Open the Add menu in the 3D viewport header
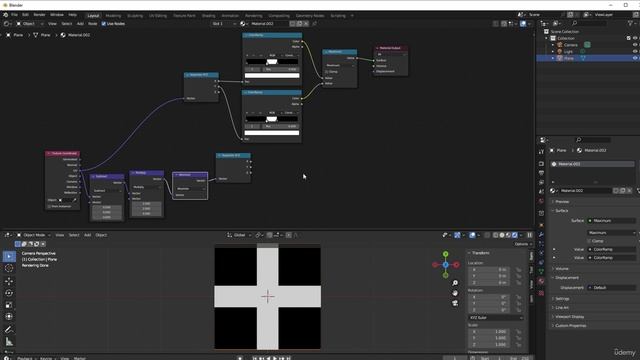Viewport: 640px width, 360px height. (x=87, y=235)
